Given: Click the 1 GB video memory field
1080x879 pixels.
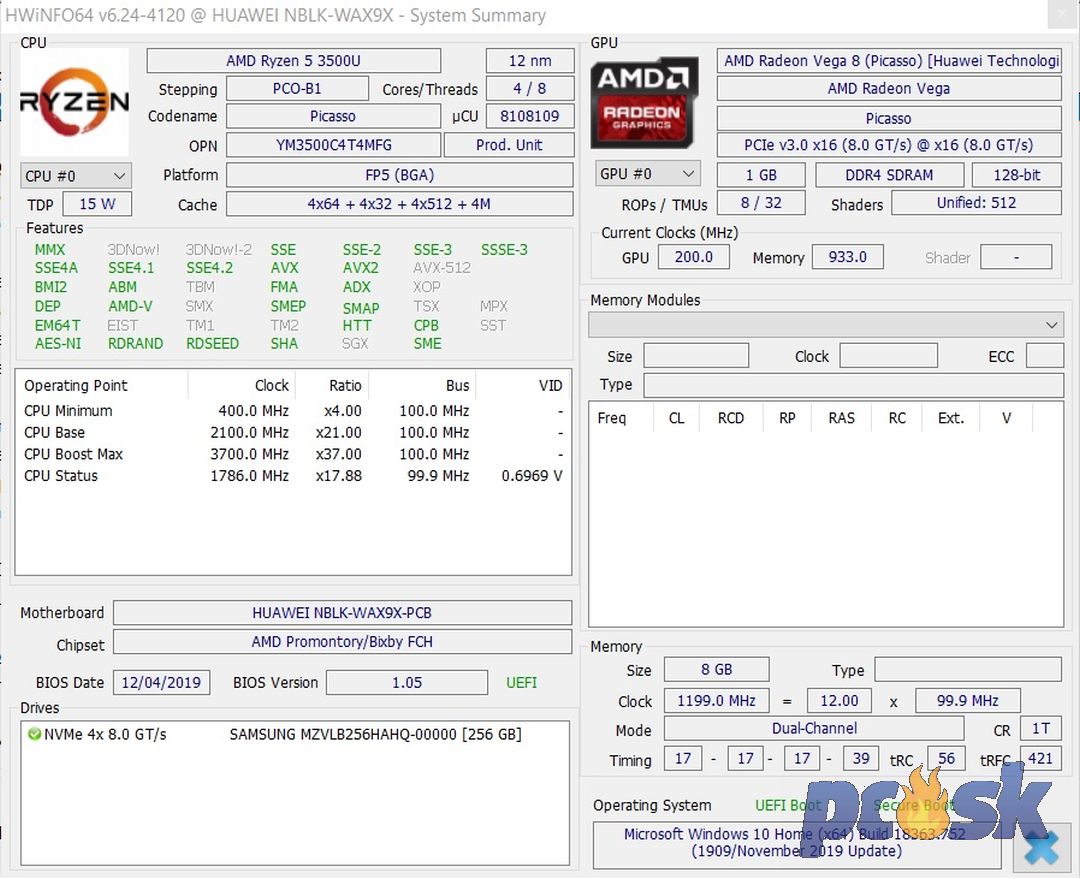Looking at the screenshot, I should (761, 175).
